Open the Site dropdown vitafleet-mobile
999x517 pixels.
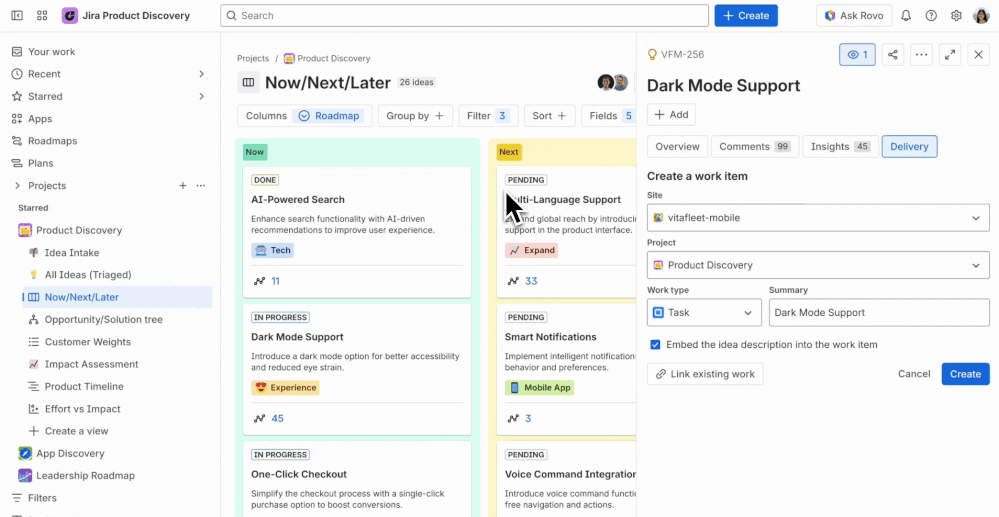coord(818,218)
